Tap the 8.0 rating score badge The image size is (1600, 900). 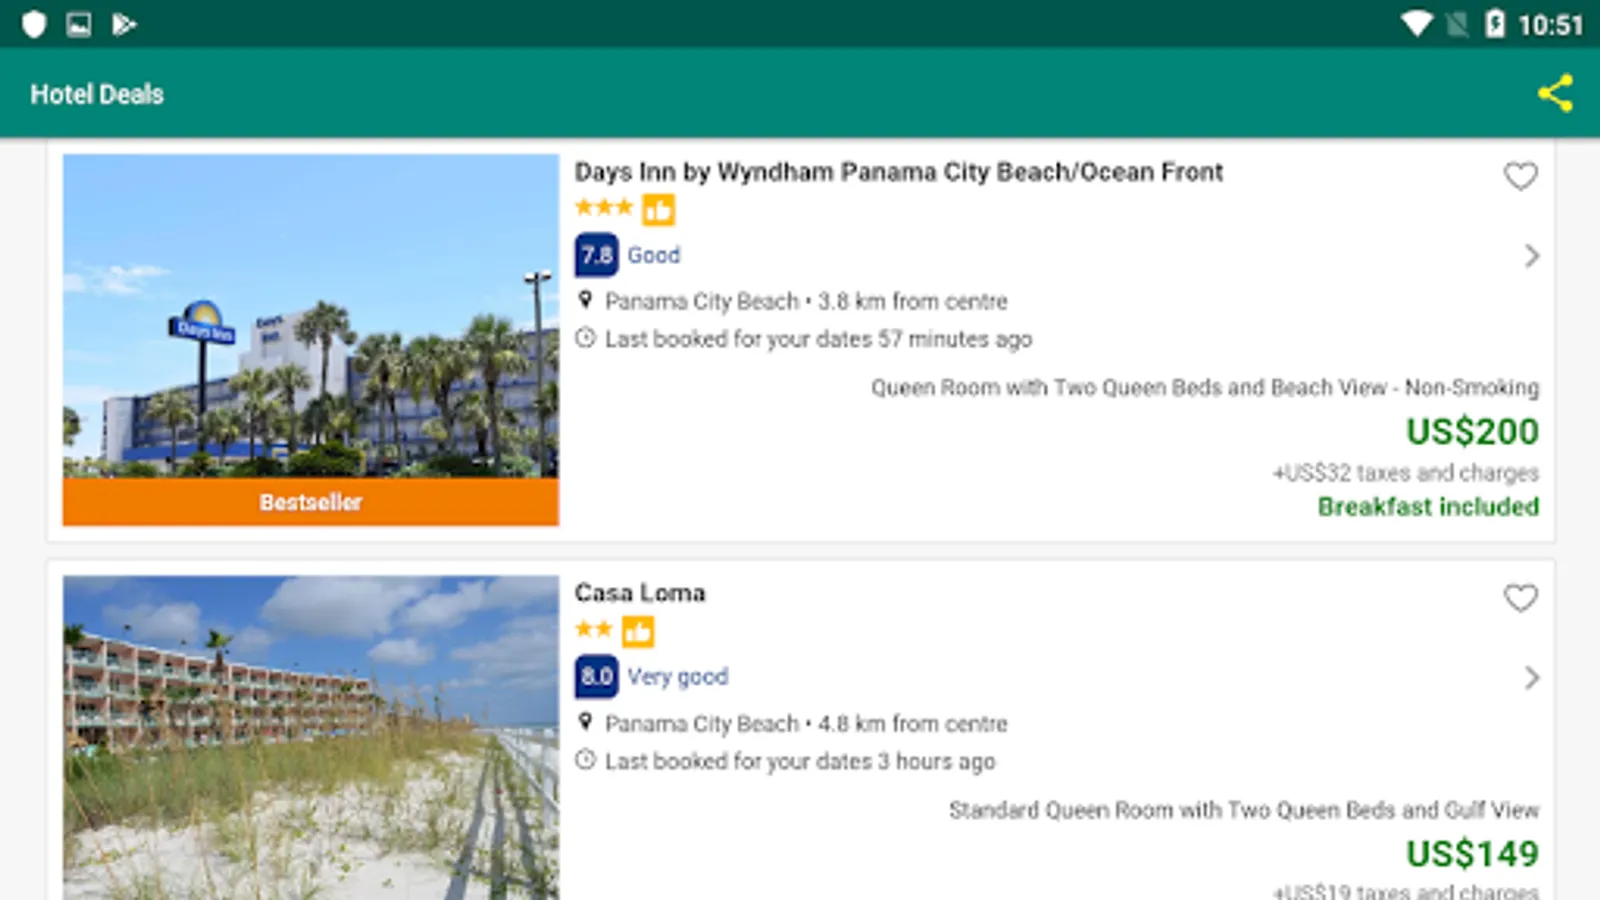tap(596, 677)
